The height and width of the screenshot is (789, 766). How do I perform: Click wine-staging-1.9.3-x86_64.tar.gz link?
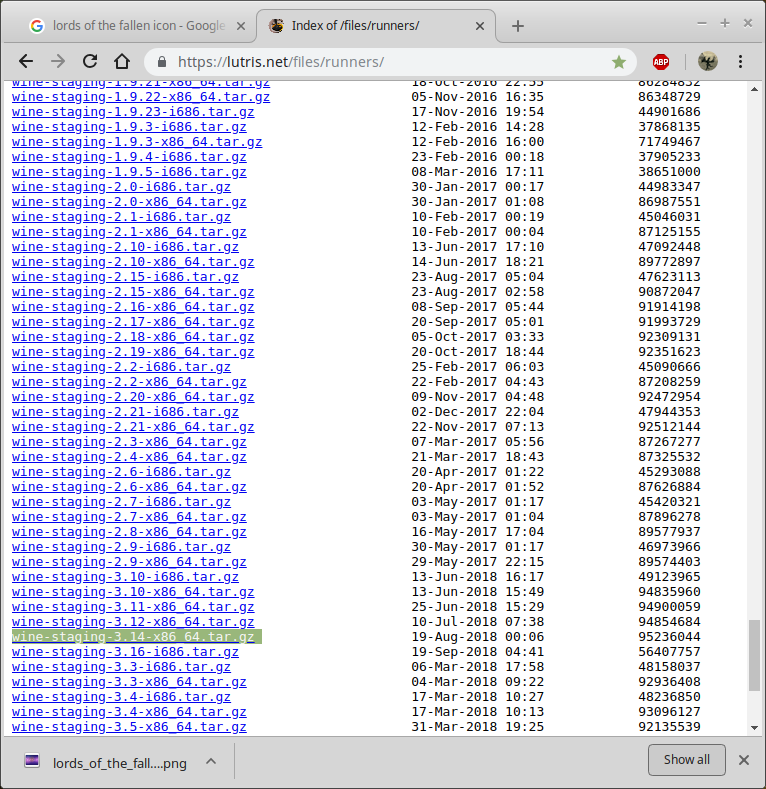pos(137,142)
